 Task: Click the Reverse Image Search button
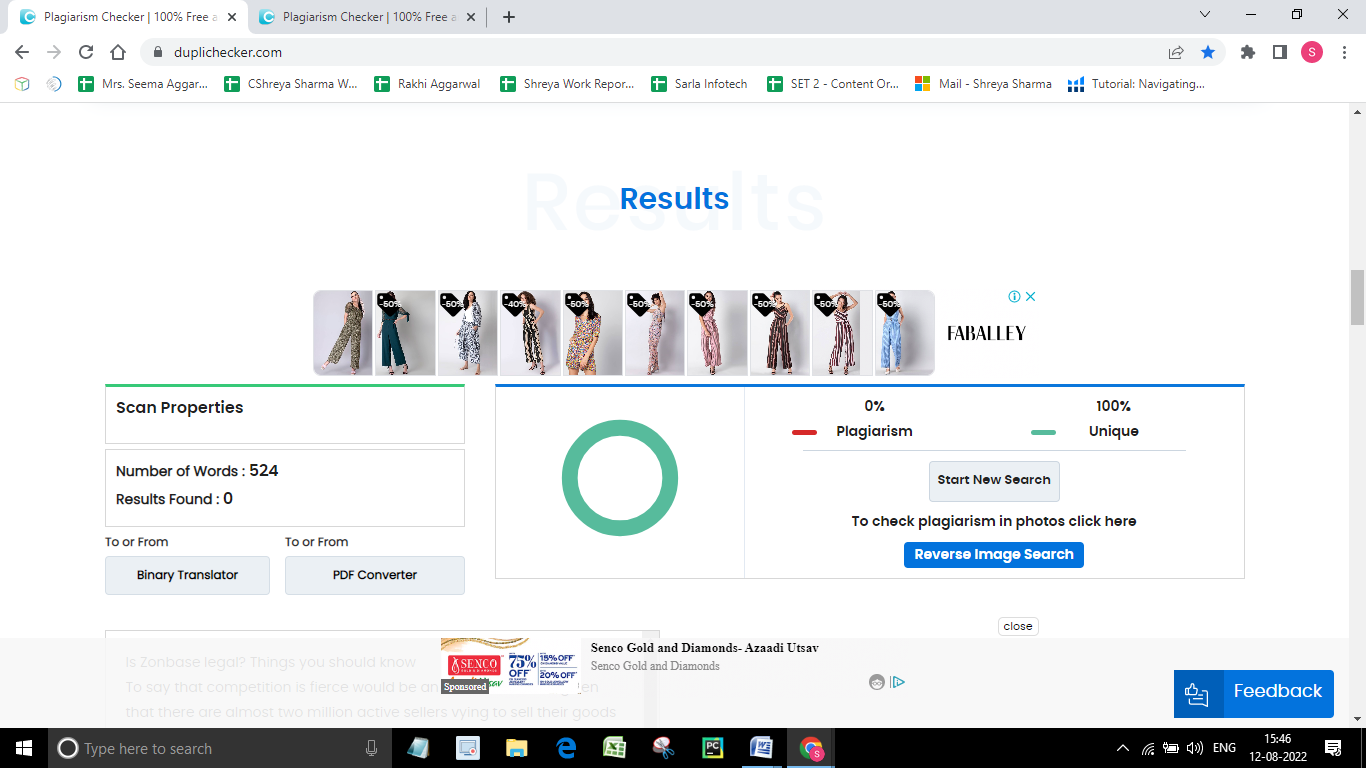tap(994, 555)
